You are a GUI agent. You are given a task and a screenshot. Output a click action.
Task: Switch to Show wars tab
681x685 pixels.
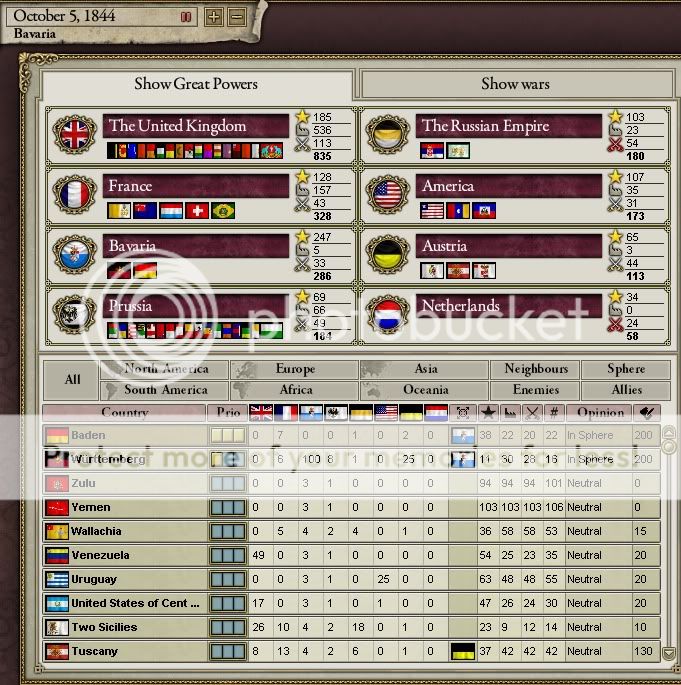(x=515, y=84)
